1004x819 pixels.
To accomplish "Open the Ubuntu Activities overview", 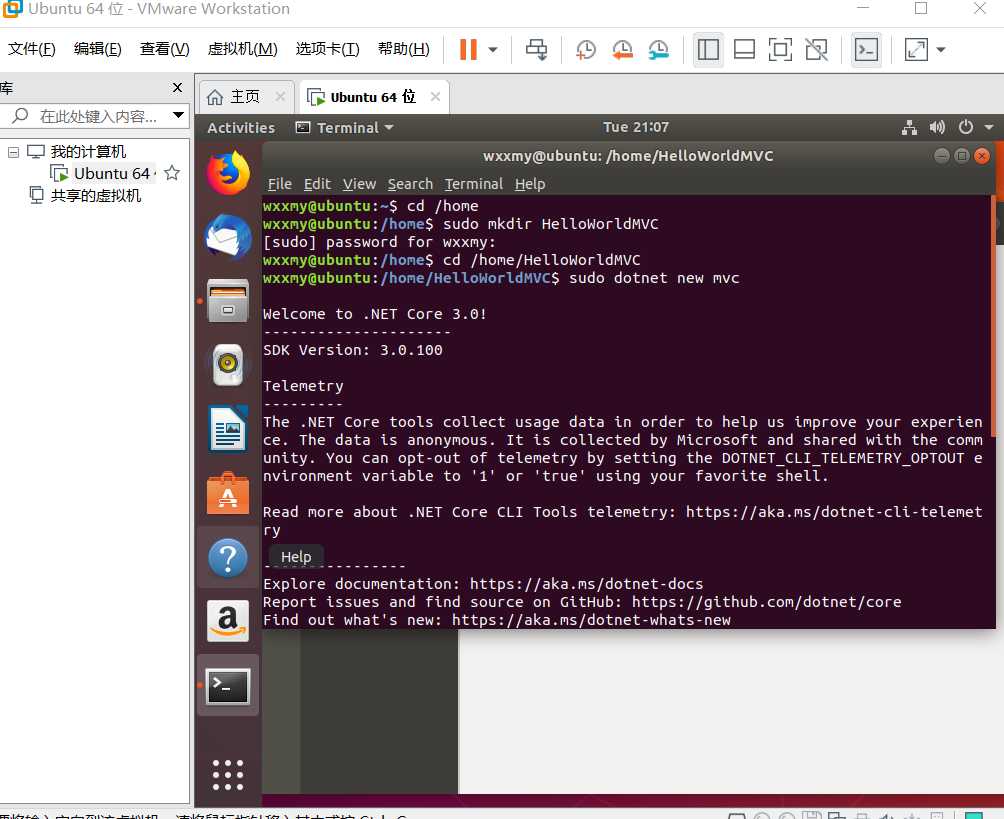I will click(241, 127).
